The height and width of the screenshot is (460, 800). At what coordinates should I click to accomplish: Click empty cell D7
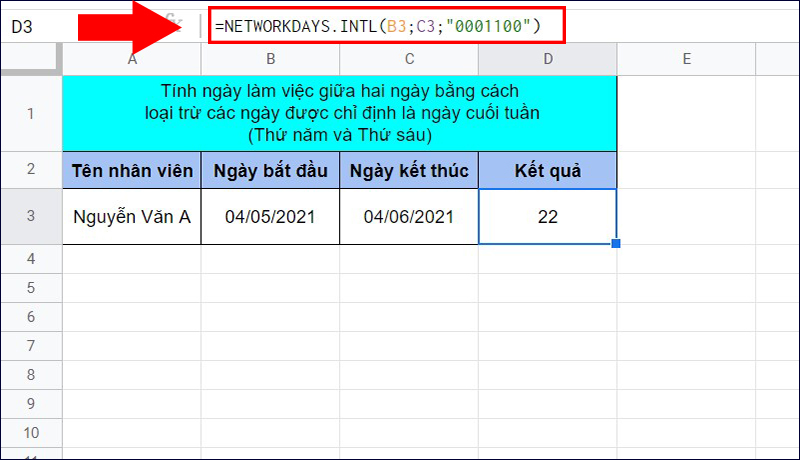pos(548,346)
